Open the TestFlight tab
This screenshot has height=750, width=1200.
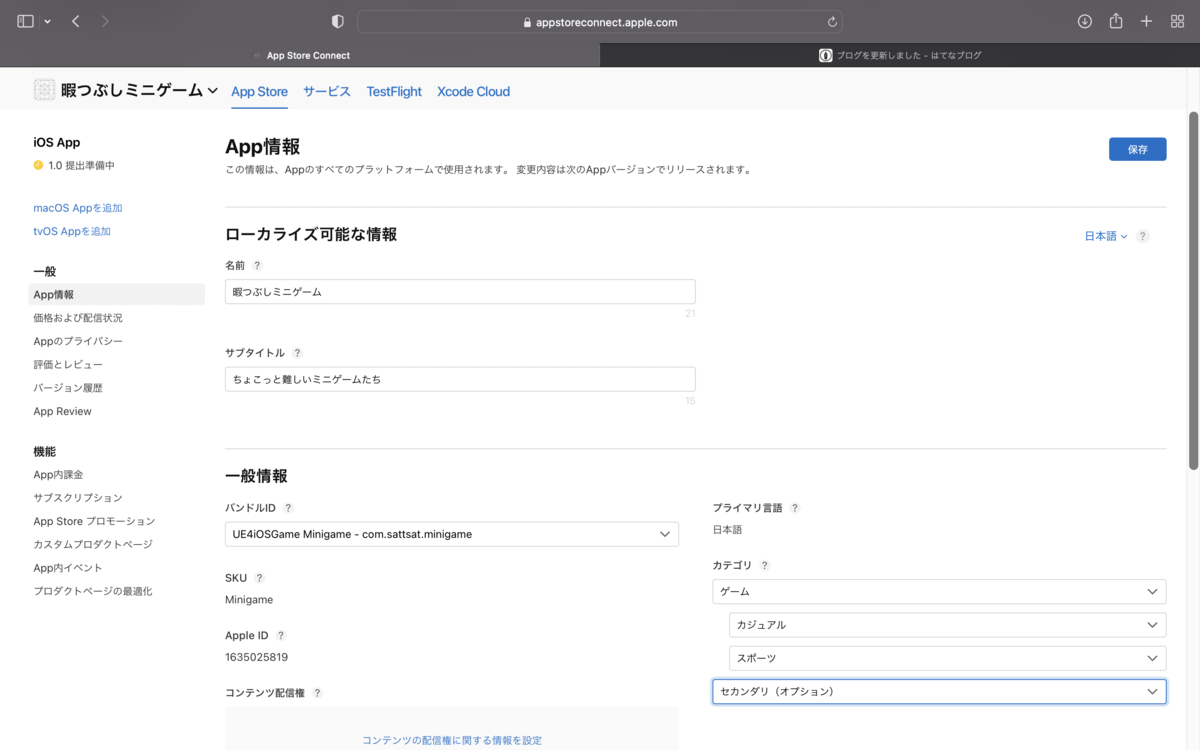tap(394, 91)
